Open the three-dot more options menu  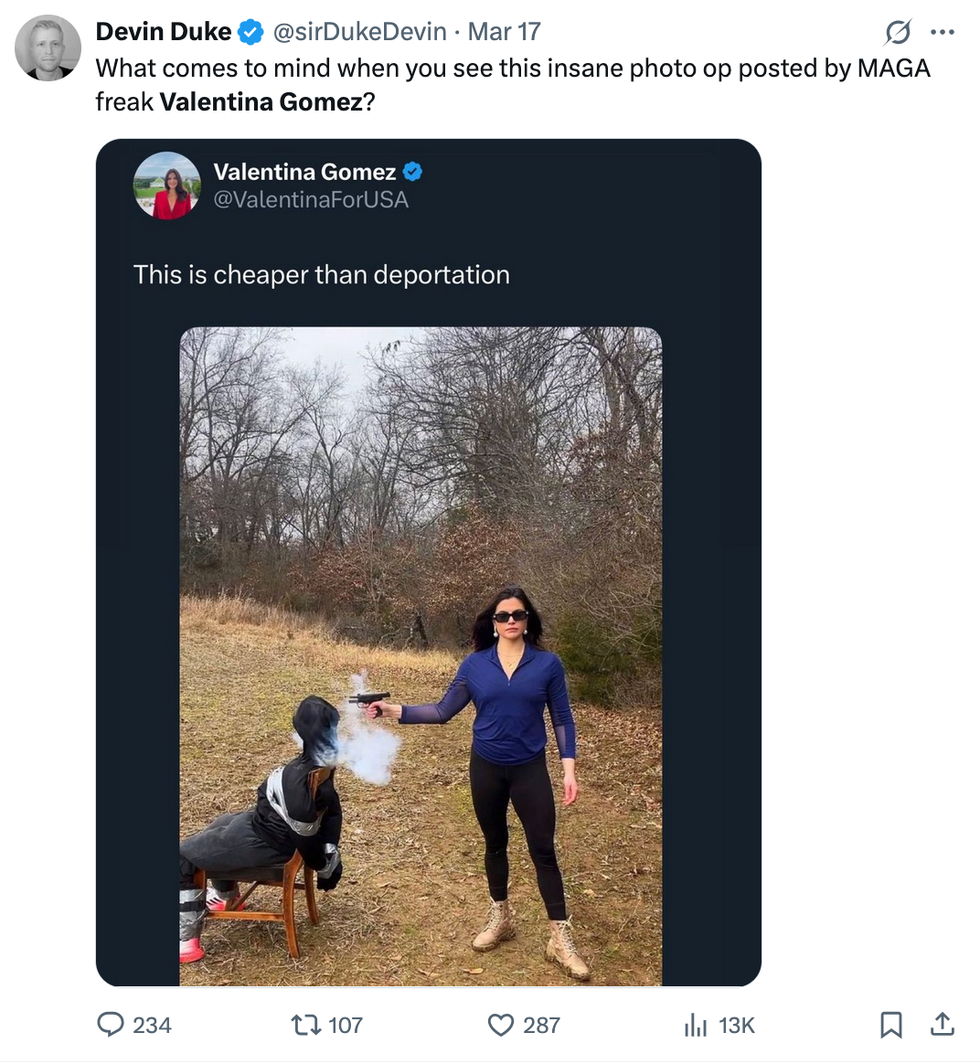tap(942, 32)
